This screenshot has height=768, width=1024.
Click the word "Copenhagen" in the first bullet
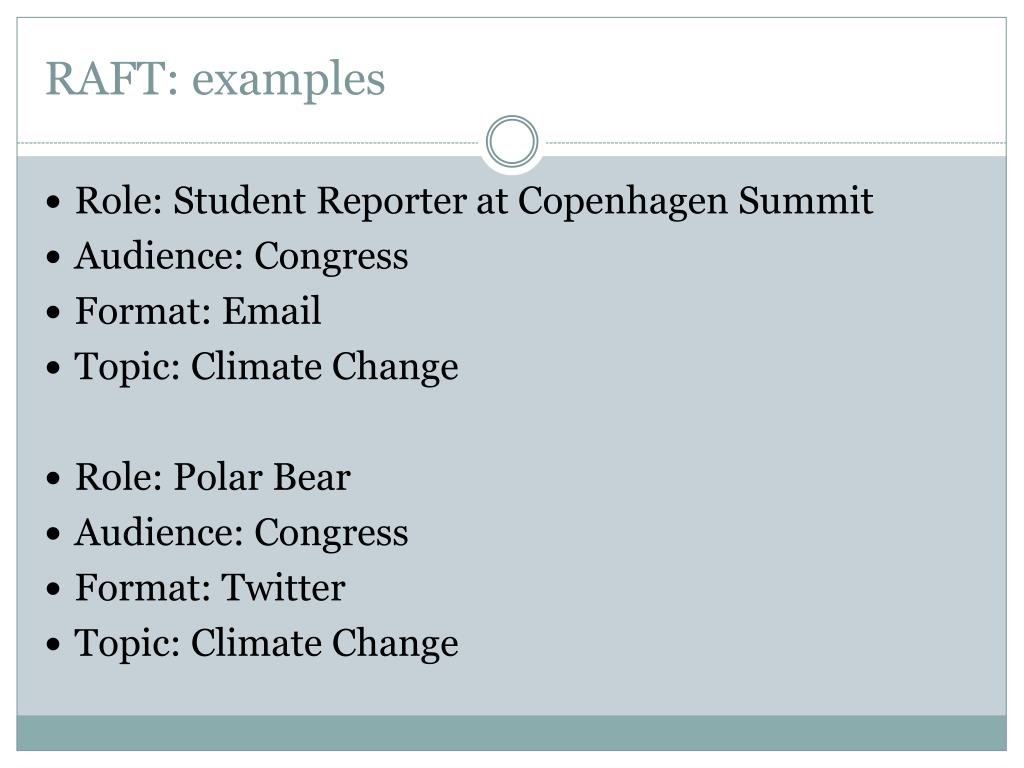click(622, 202)
